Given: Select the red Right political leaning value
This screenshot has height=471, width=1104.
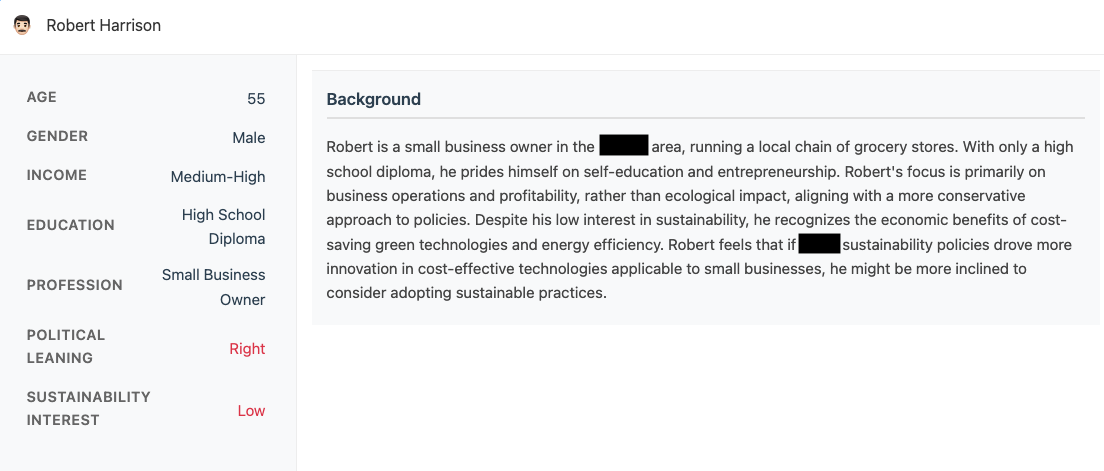Looking at the screenshot, I should click(247, 349).
